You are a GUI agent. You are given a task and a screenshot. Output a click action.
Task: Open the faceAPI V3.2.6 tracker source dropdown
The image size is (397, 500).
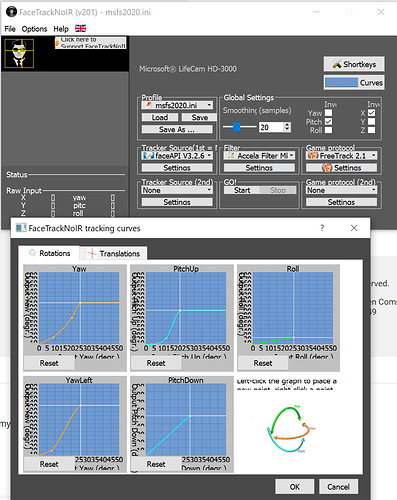click(x=177, y=156)
